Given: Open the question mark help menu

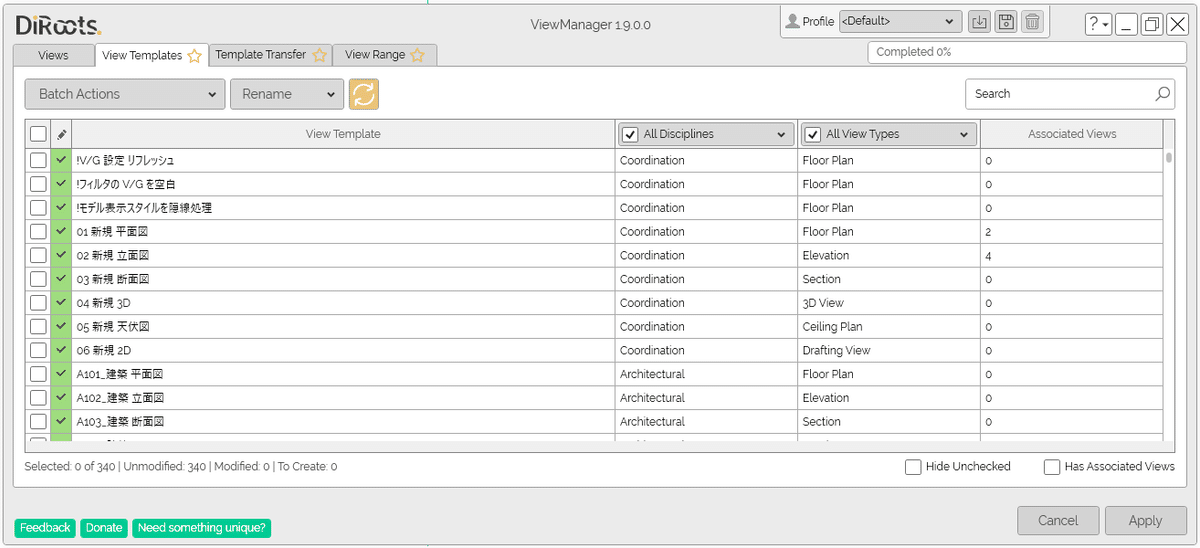Looking at the screenshot, I should pos(1097,24).
